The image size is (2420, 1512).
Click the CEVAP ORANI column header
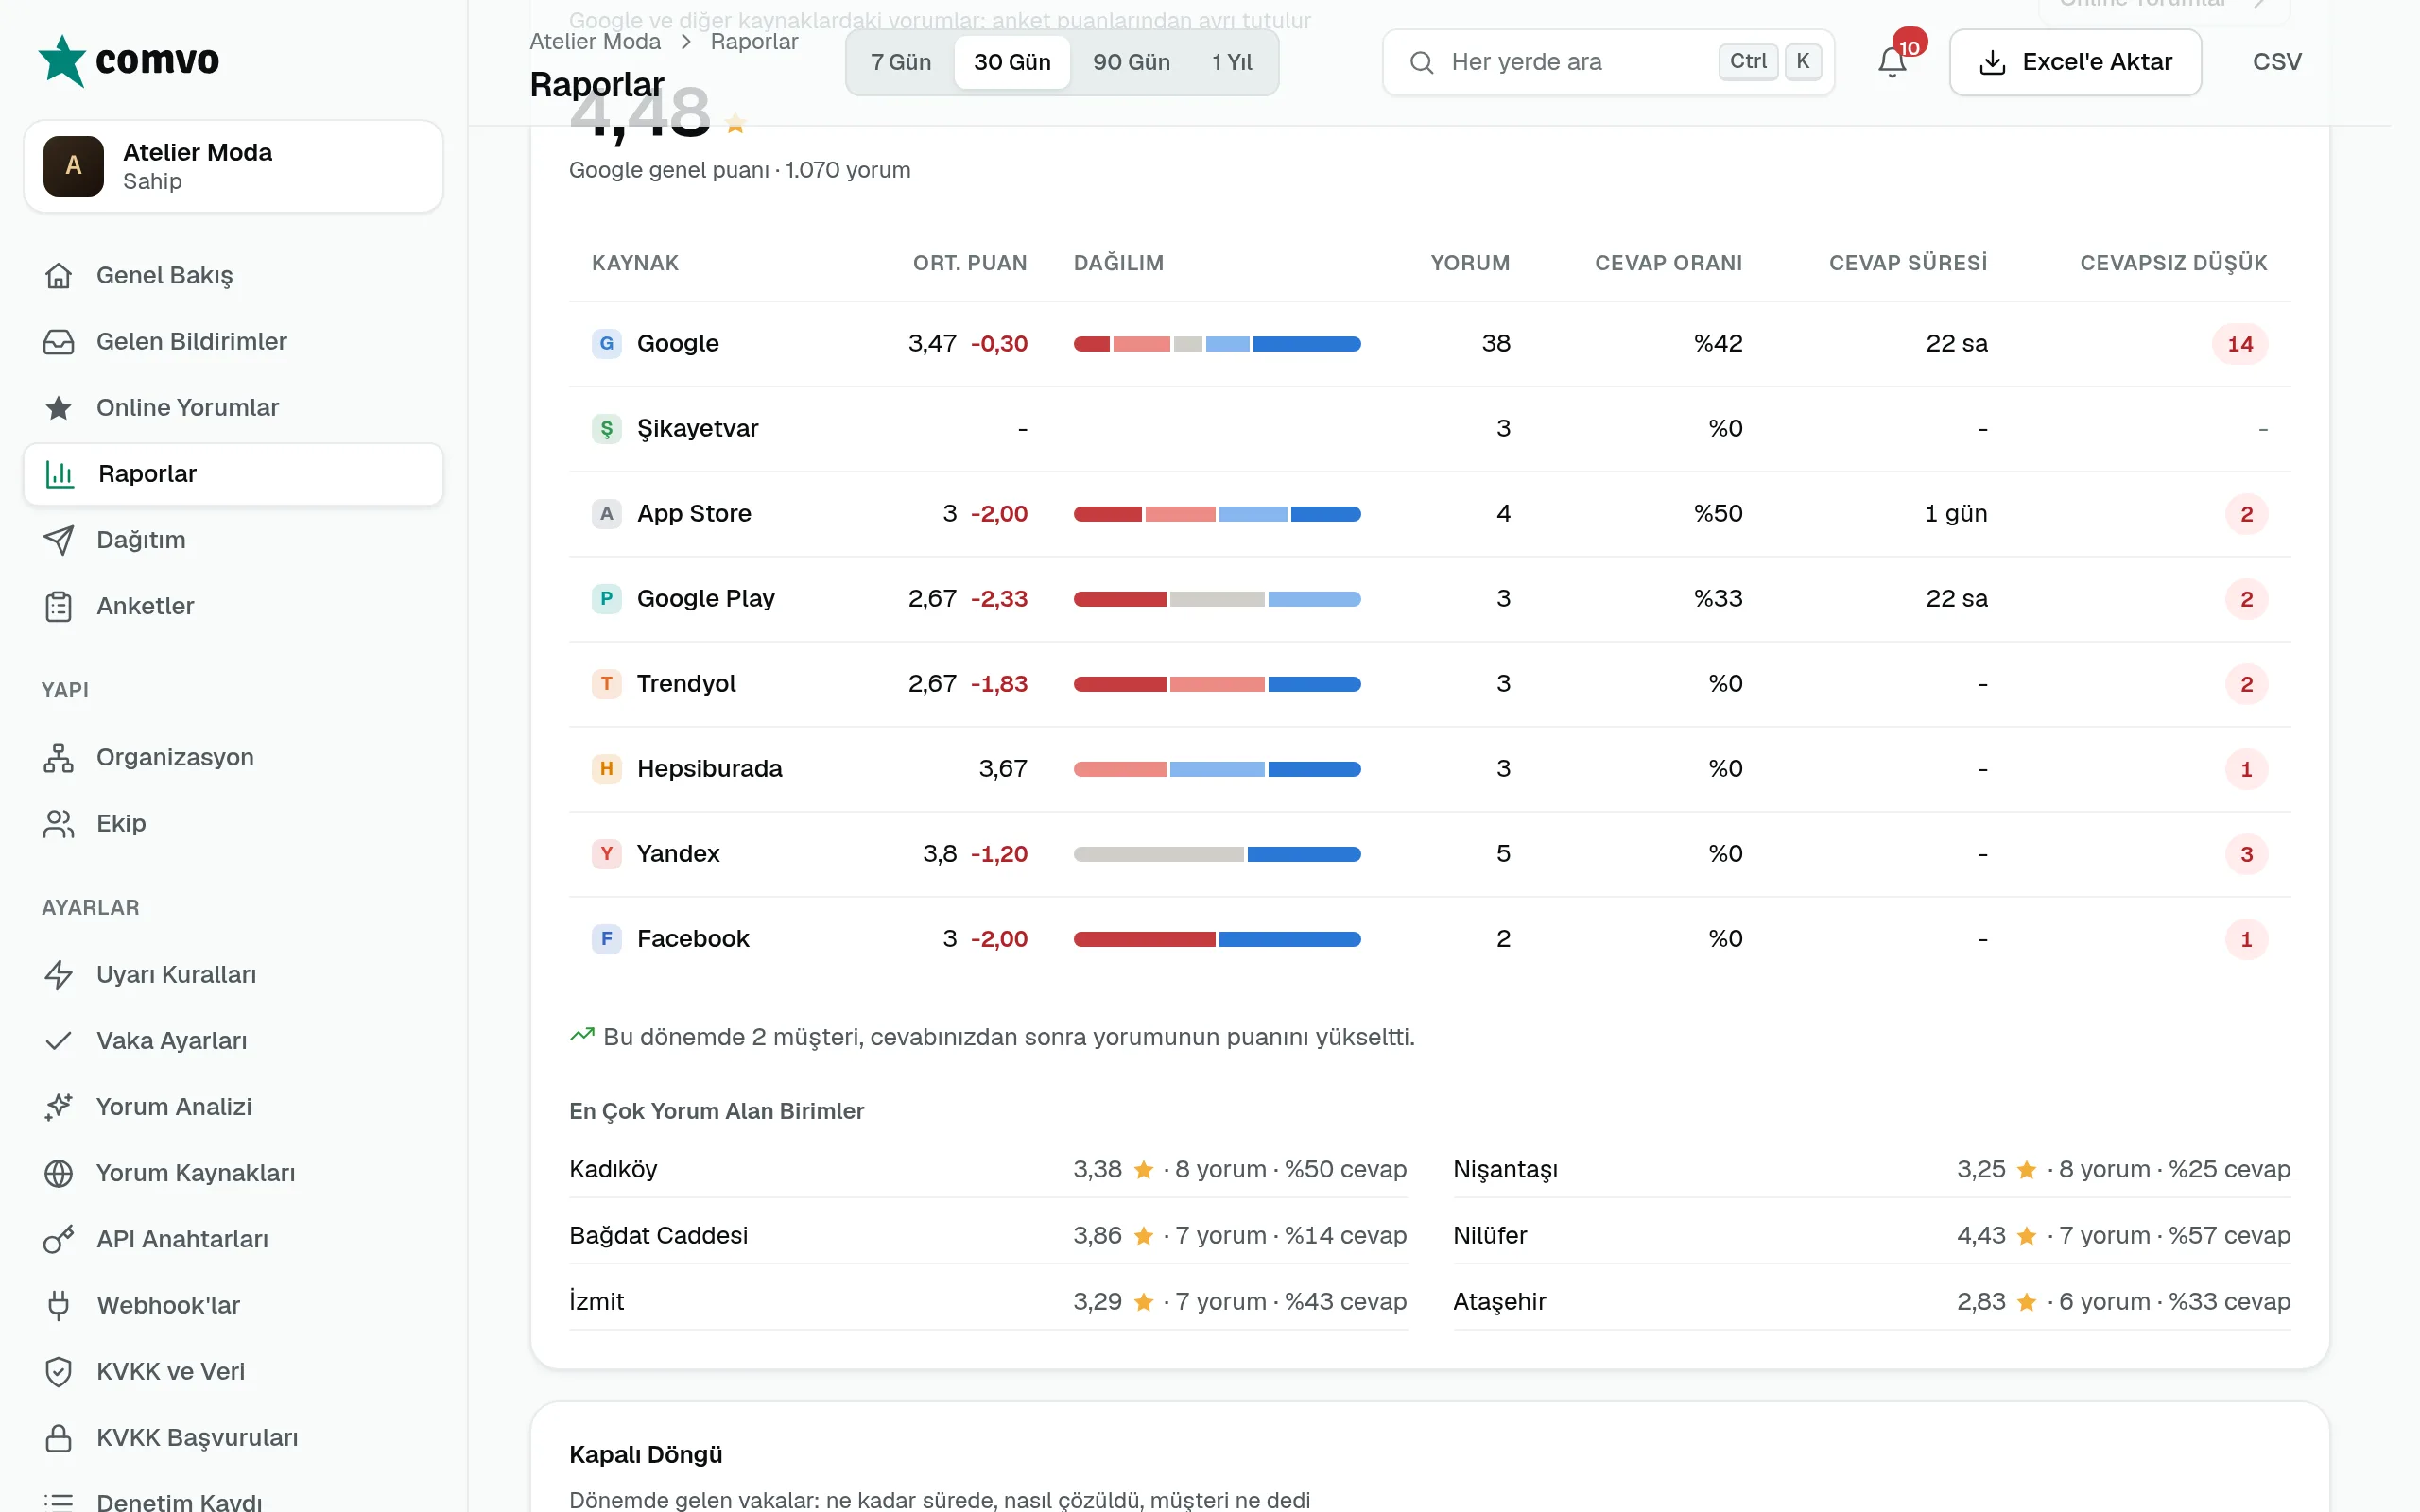[1668, 263]
